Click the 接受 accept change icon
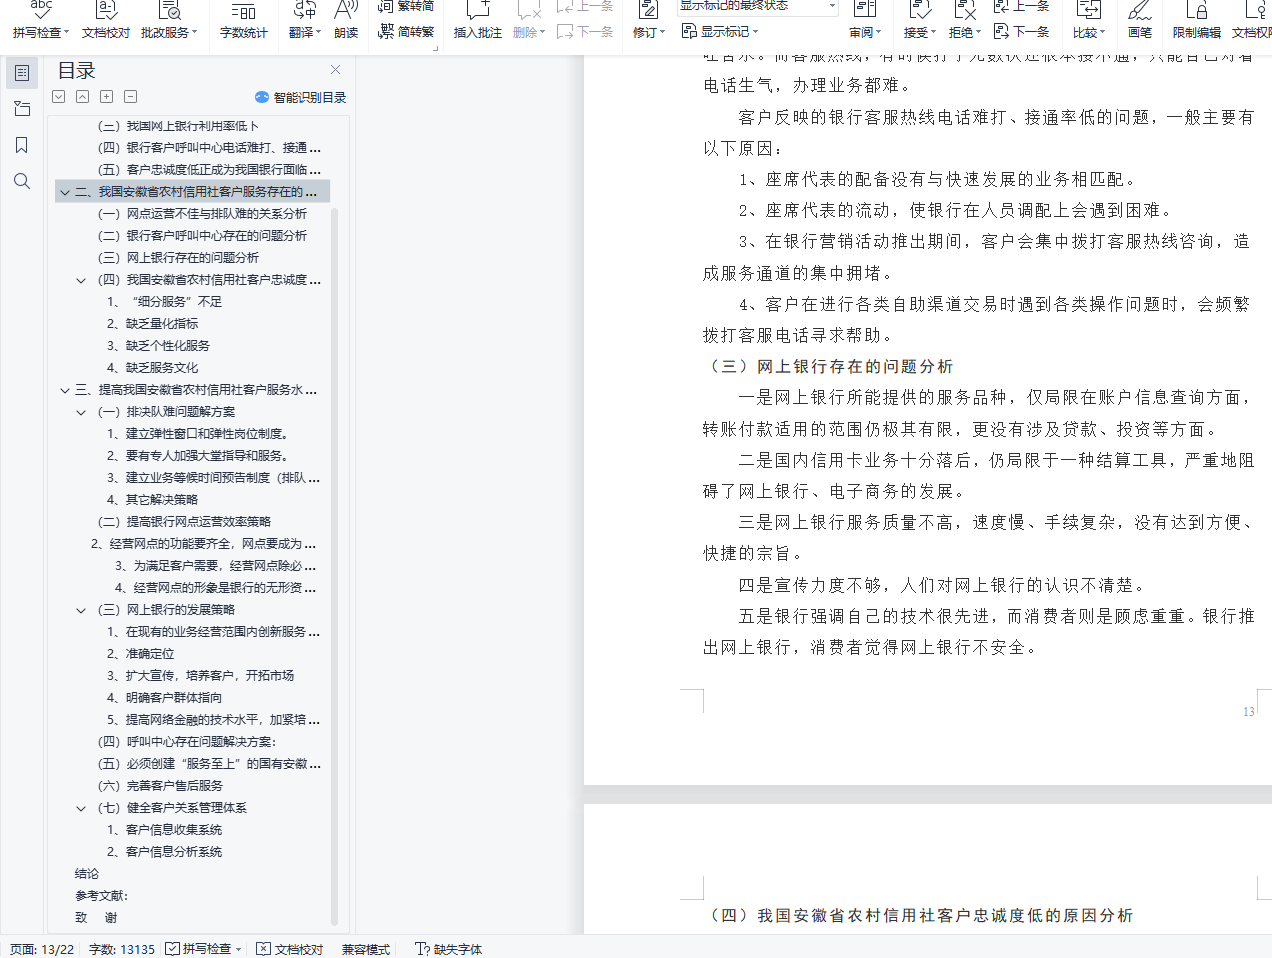Viewport: 1272px width, 958px height. point(920,20)
